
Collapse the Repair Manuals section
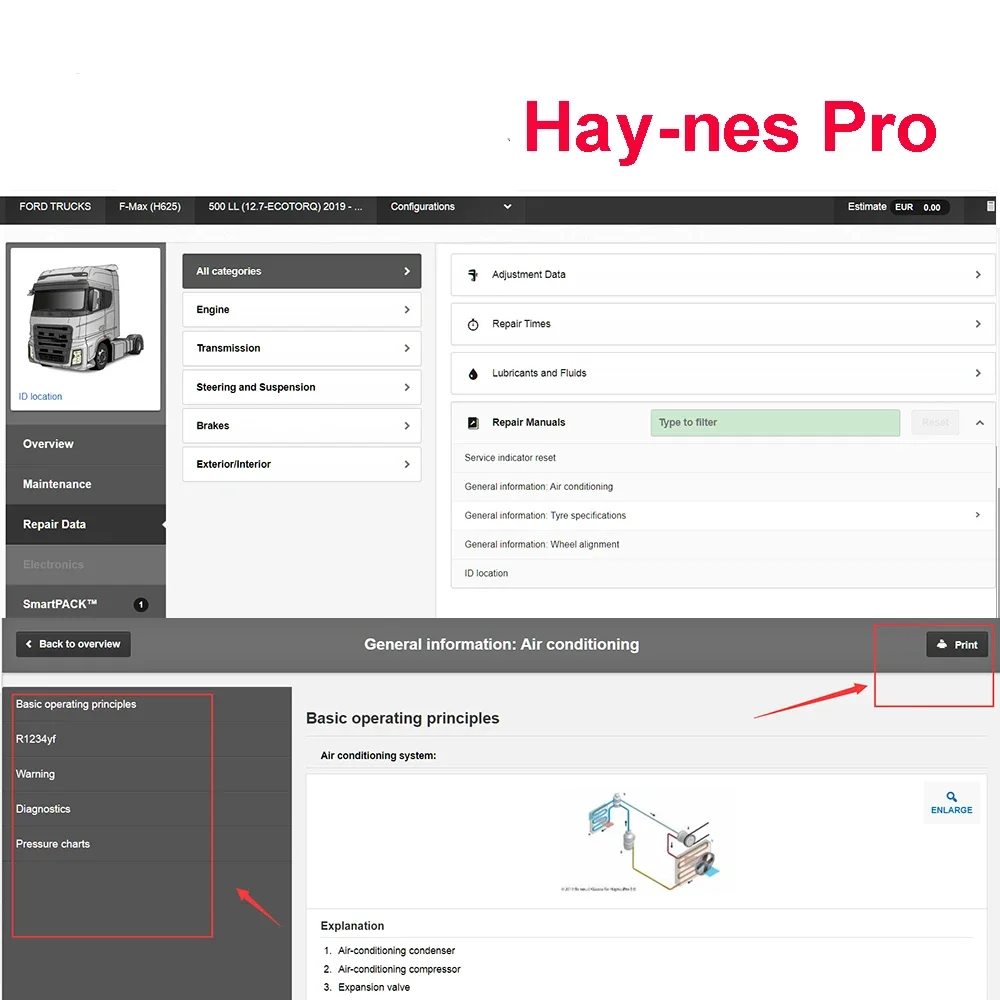[980, 423]
